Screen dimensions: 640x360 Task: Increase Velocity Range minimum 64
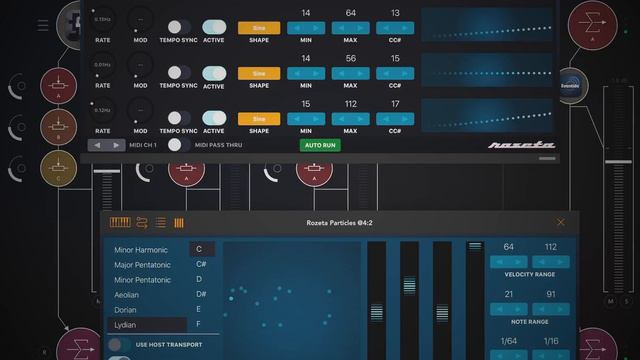pos(518,262)
